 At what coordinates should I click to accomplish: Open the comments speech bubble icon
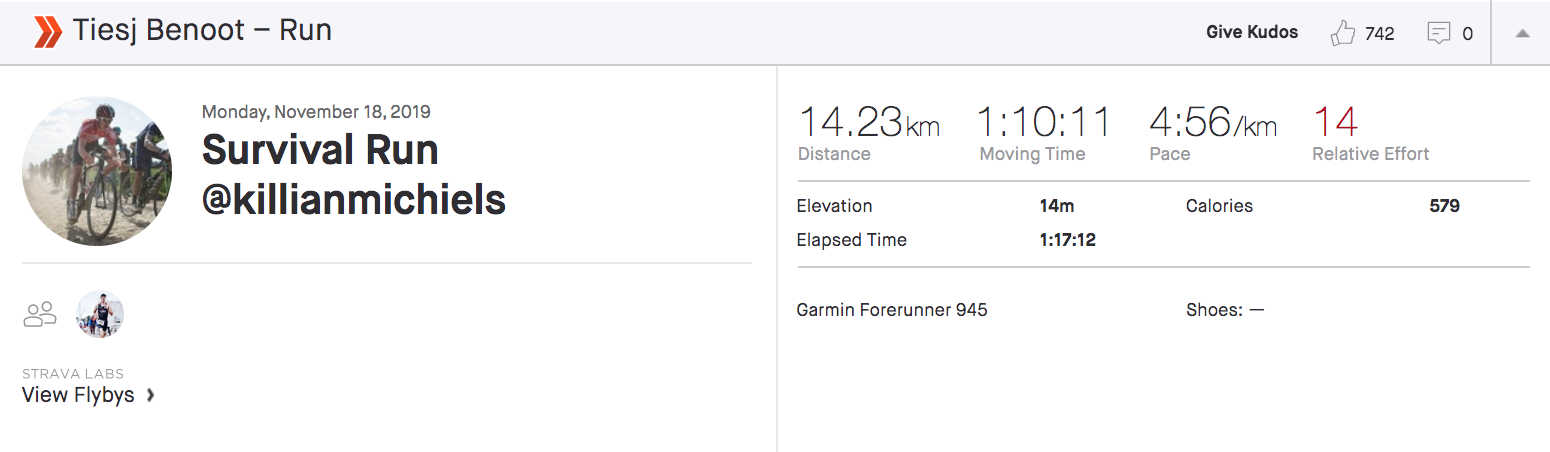point(1438,33)
